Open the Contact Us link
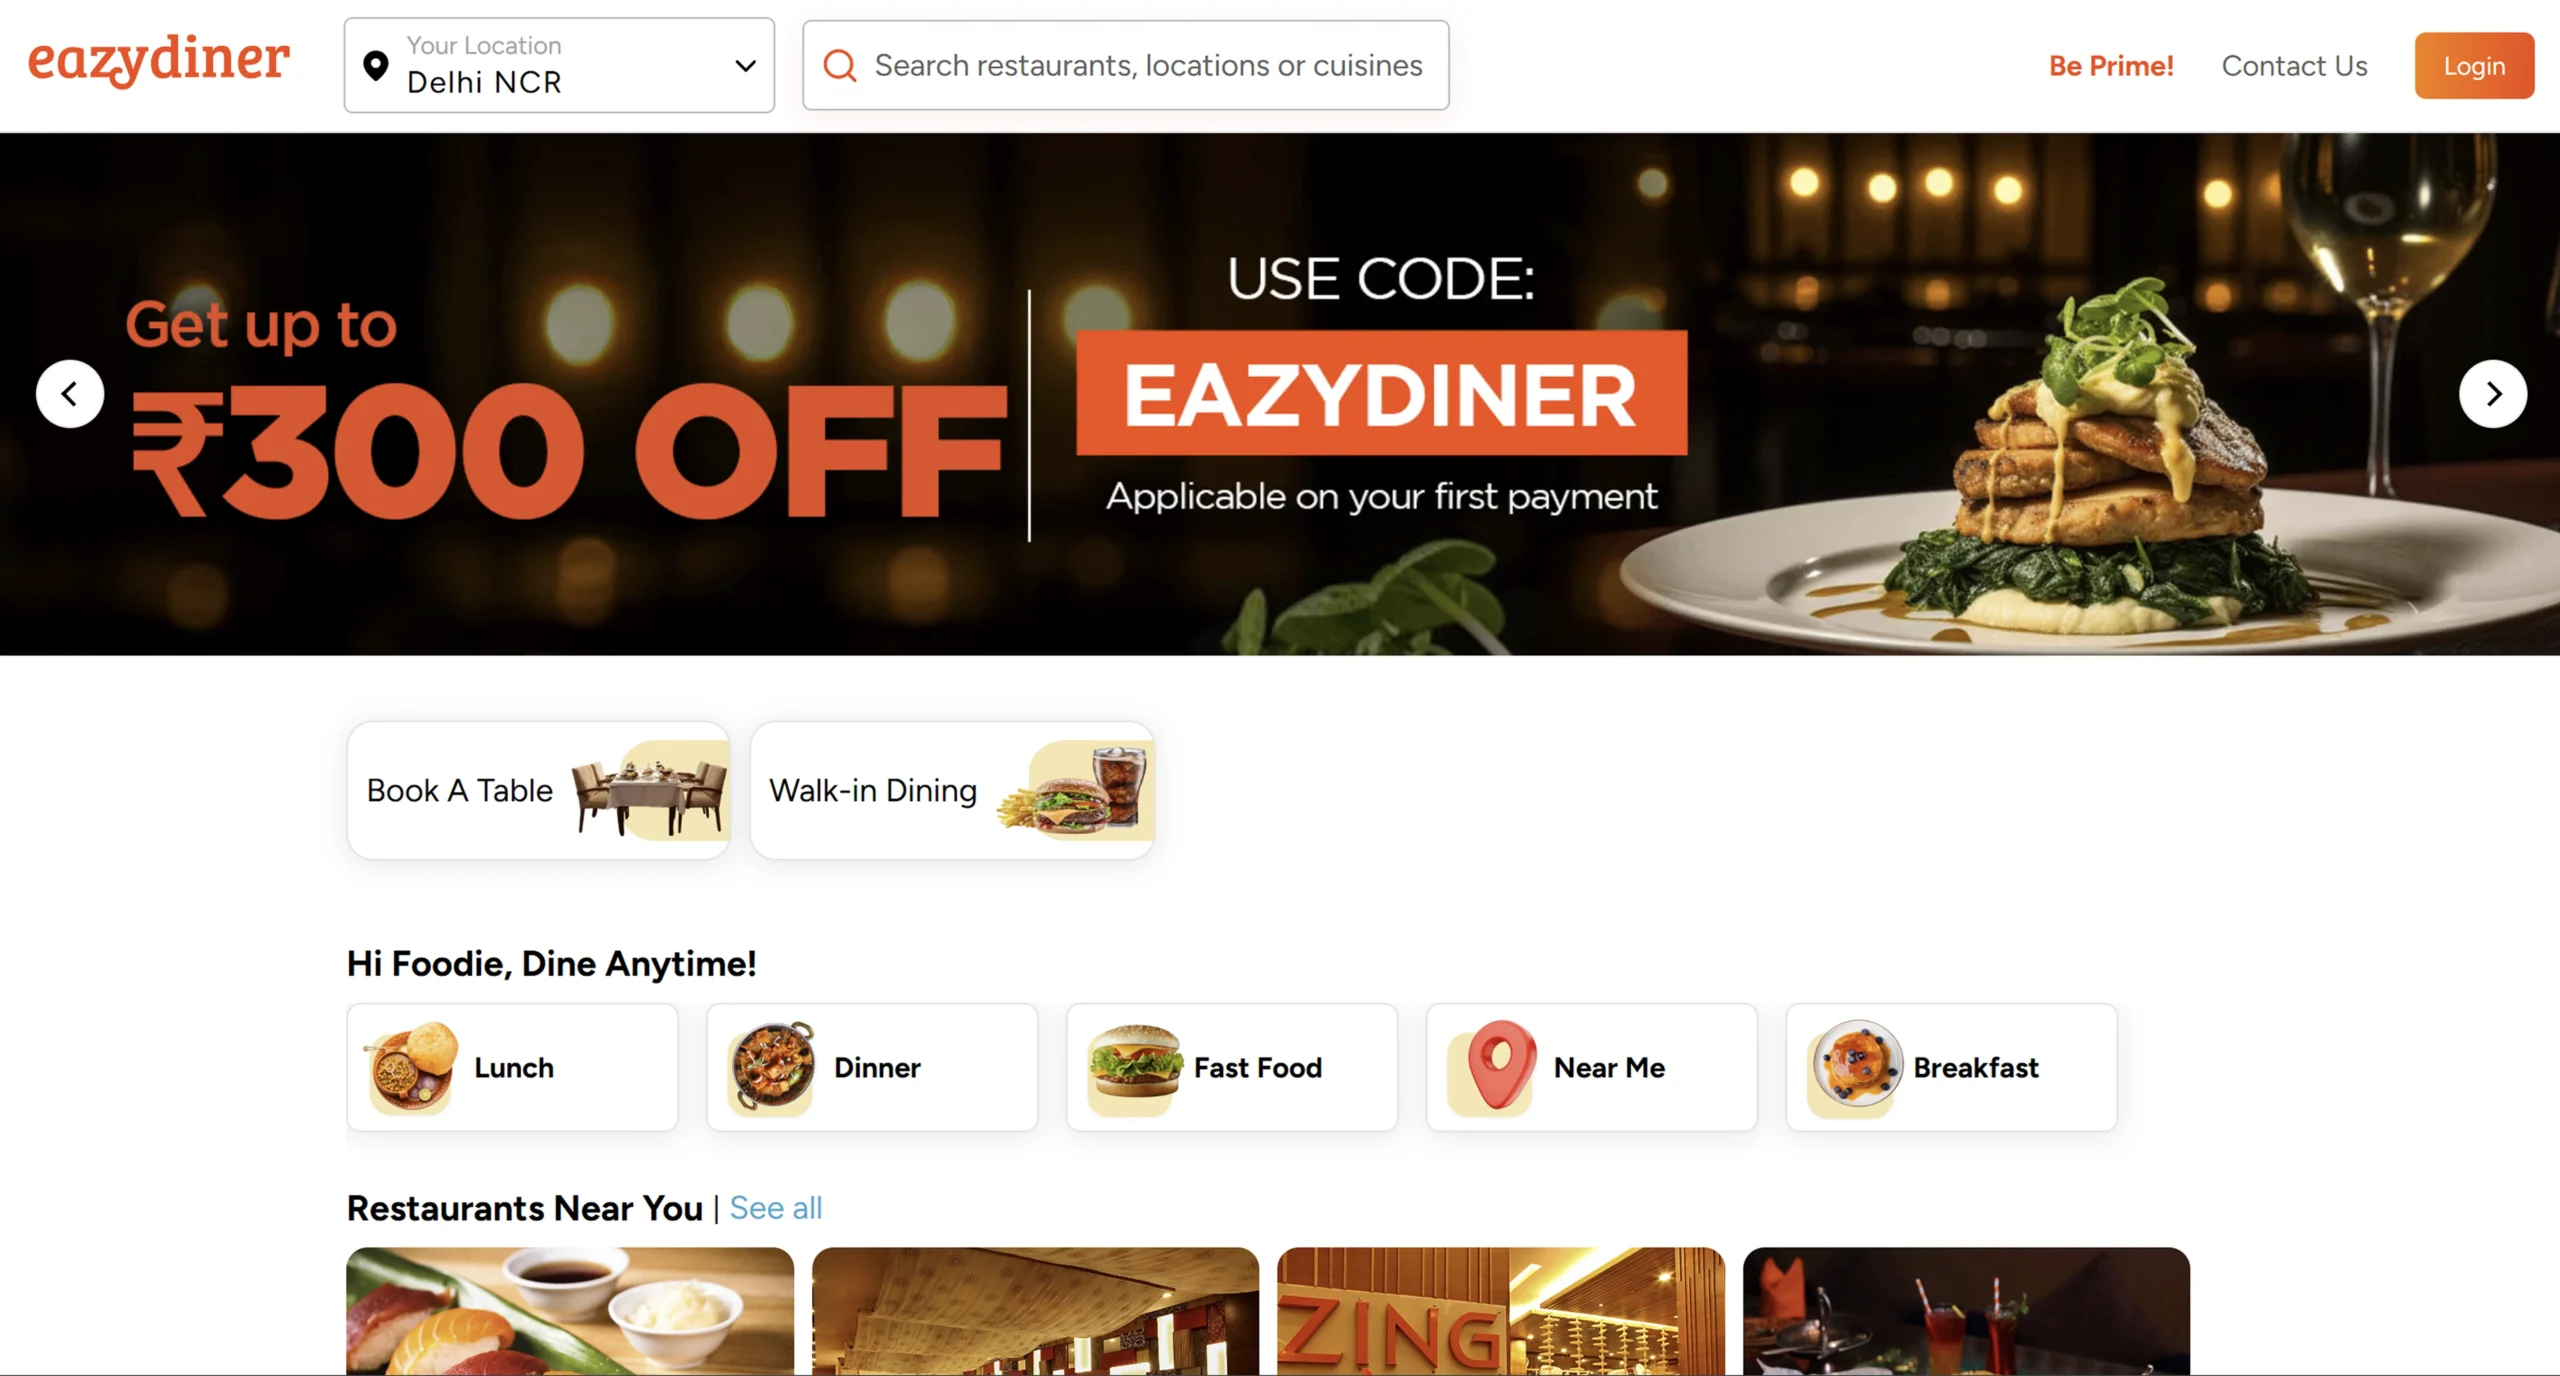 click(2294, 66)
